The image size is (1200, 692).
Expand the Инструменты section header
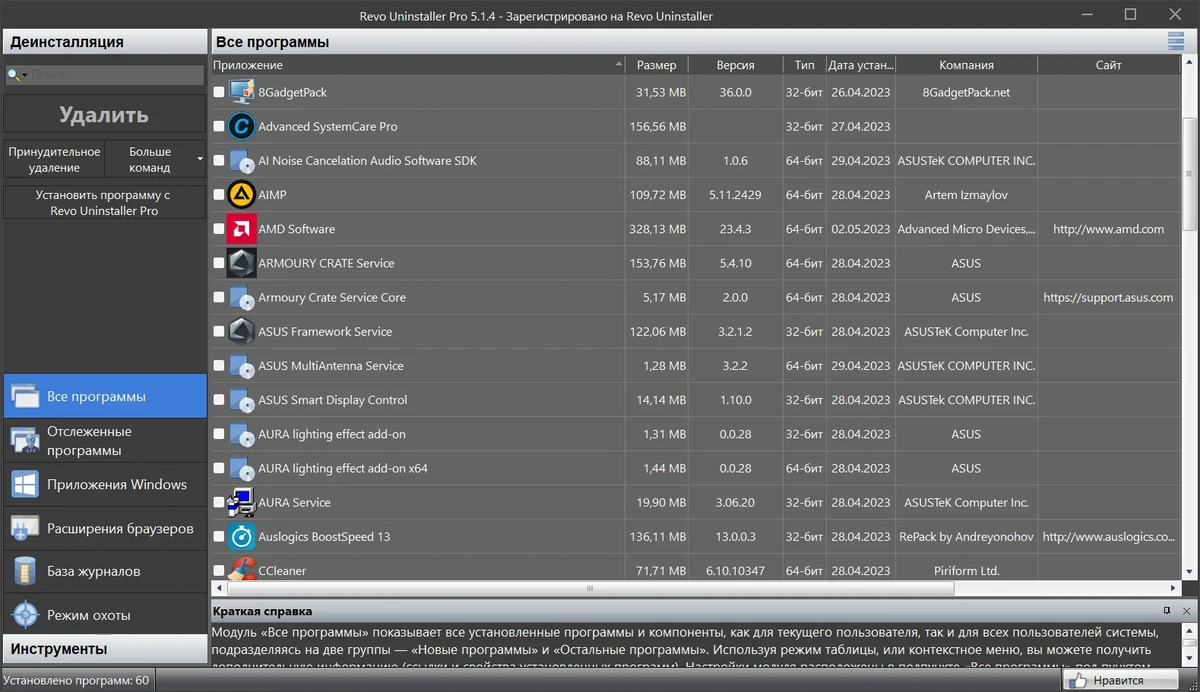tap(105, 649)
